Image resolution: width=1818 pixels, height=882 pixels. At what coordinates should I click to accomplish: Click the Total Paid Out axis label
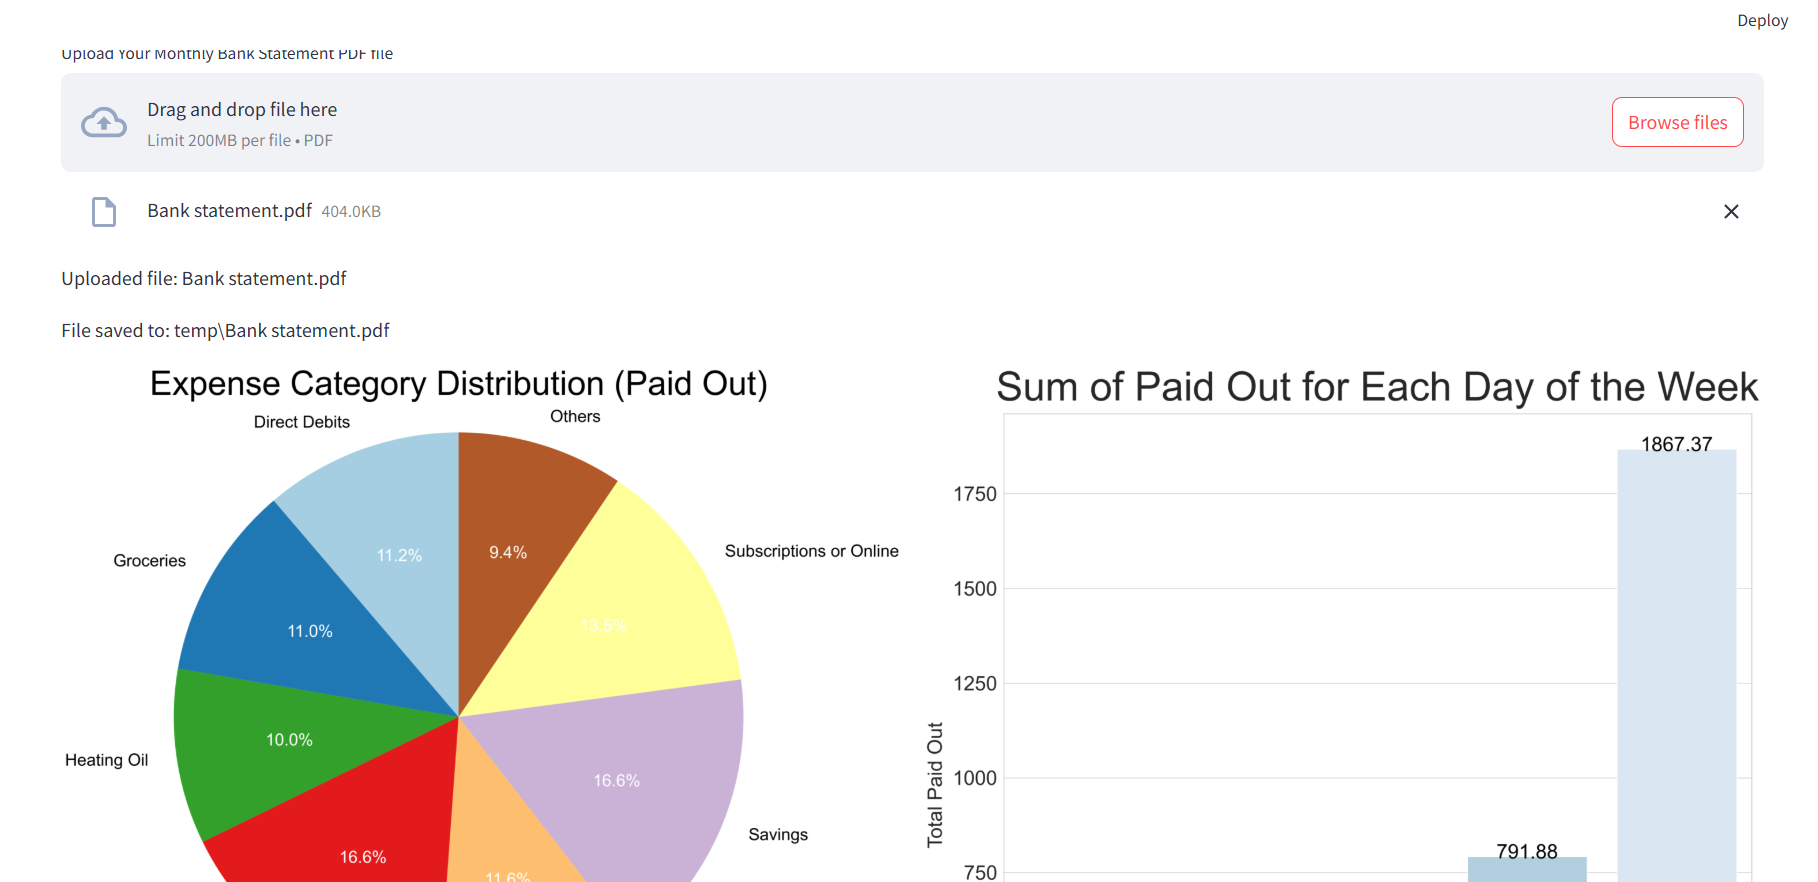pyautogui.click(x=935, y=780)
